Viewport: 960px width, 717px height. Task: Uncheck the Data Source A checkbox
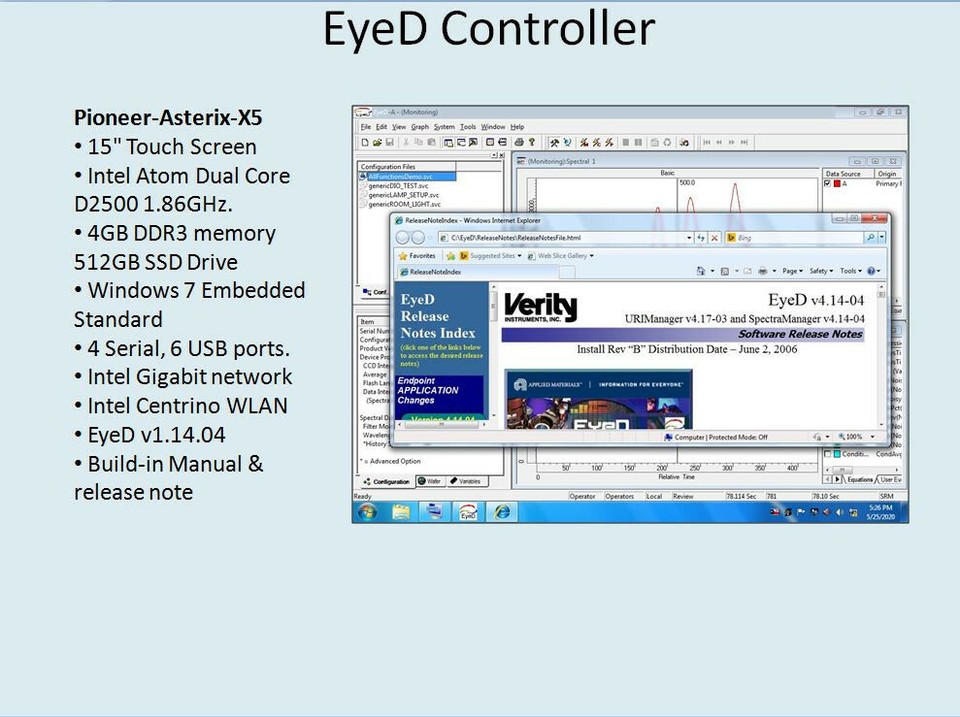827,183
